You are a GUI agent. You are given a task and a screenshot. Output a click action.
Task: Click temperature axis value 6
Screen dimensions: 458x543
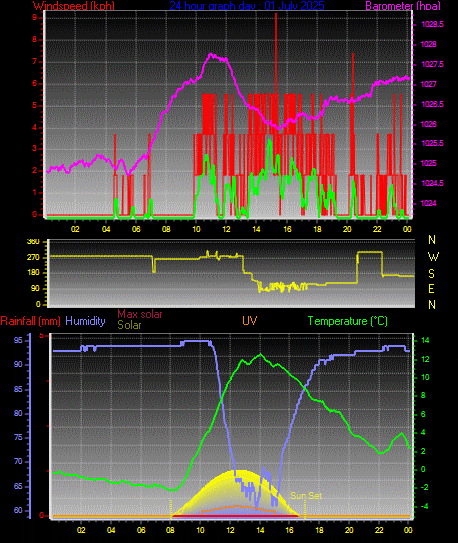423,415
